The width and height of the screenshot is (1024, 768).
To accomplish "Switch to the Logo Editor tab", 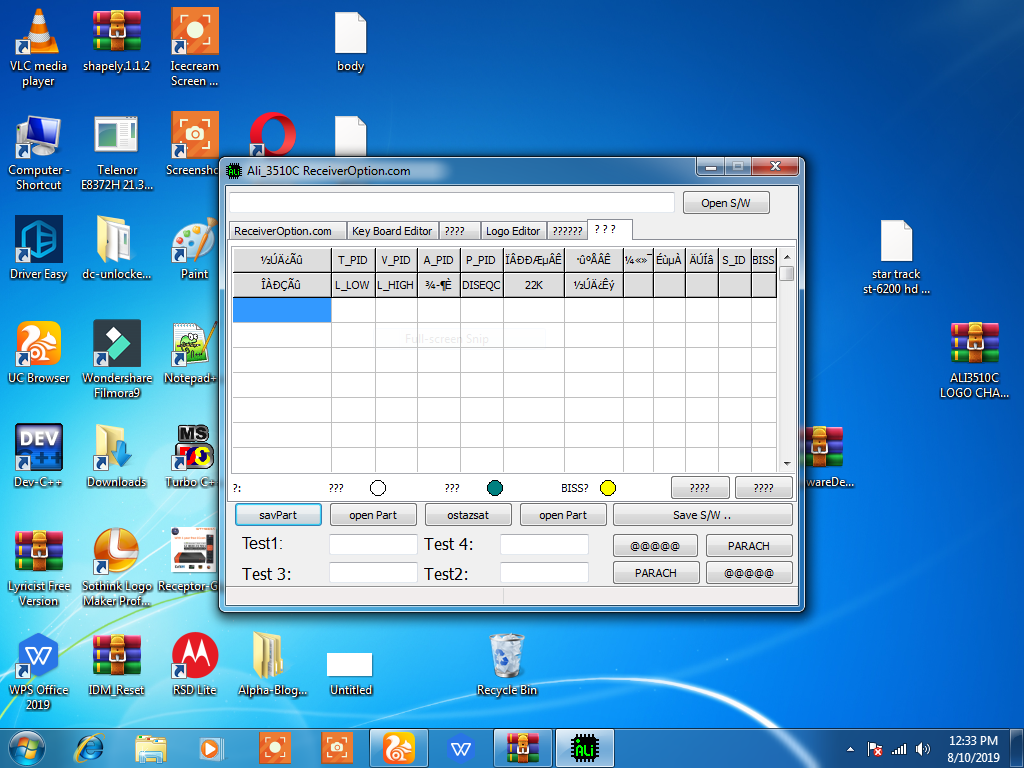I will tap(513, 230).
